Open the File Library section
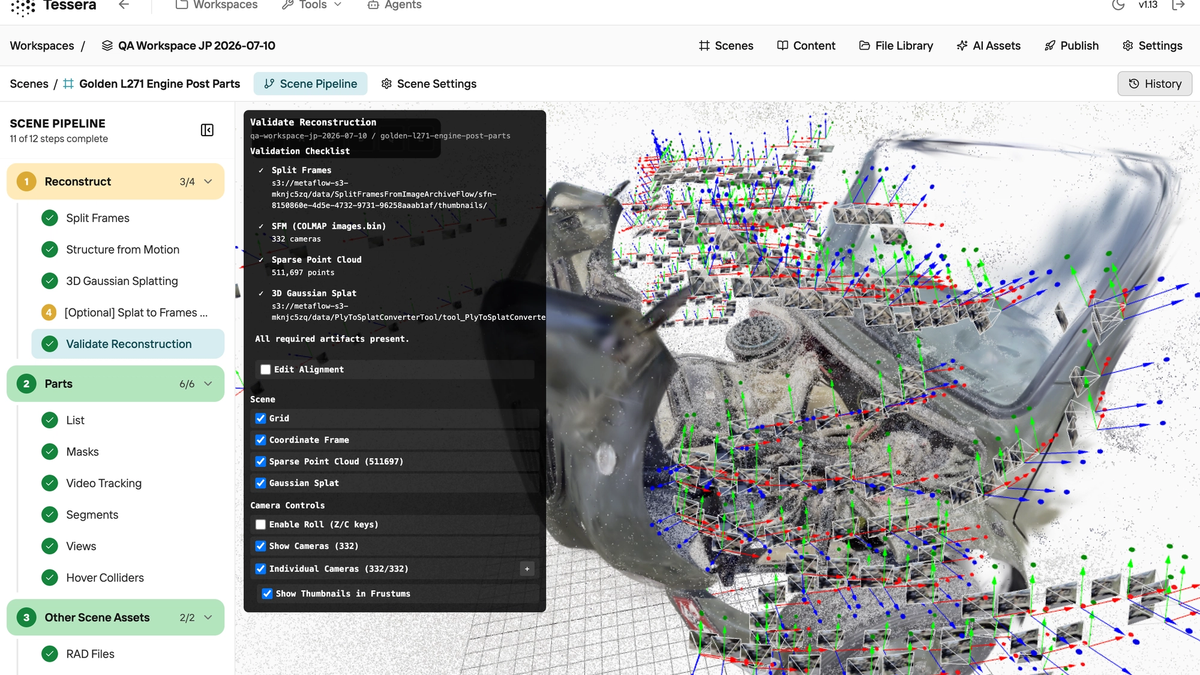 coord(896,46)
